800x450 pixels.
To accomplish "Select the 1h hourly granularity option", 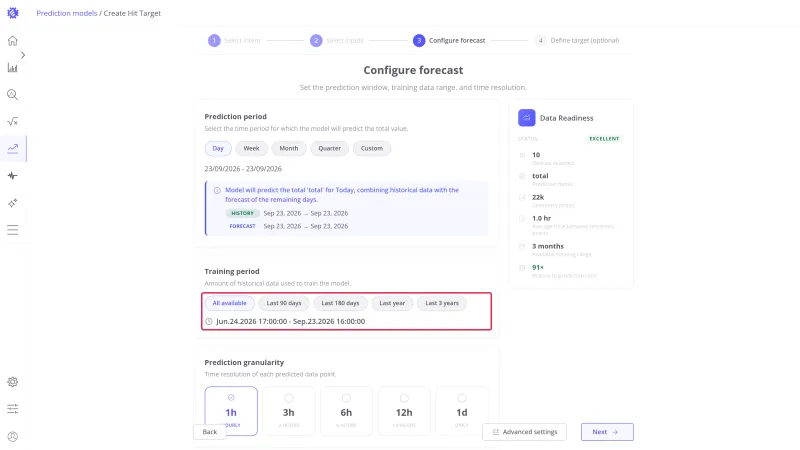I will [x=231, y=411].
